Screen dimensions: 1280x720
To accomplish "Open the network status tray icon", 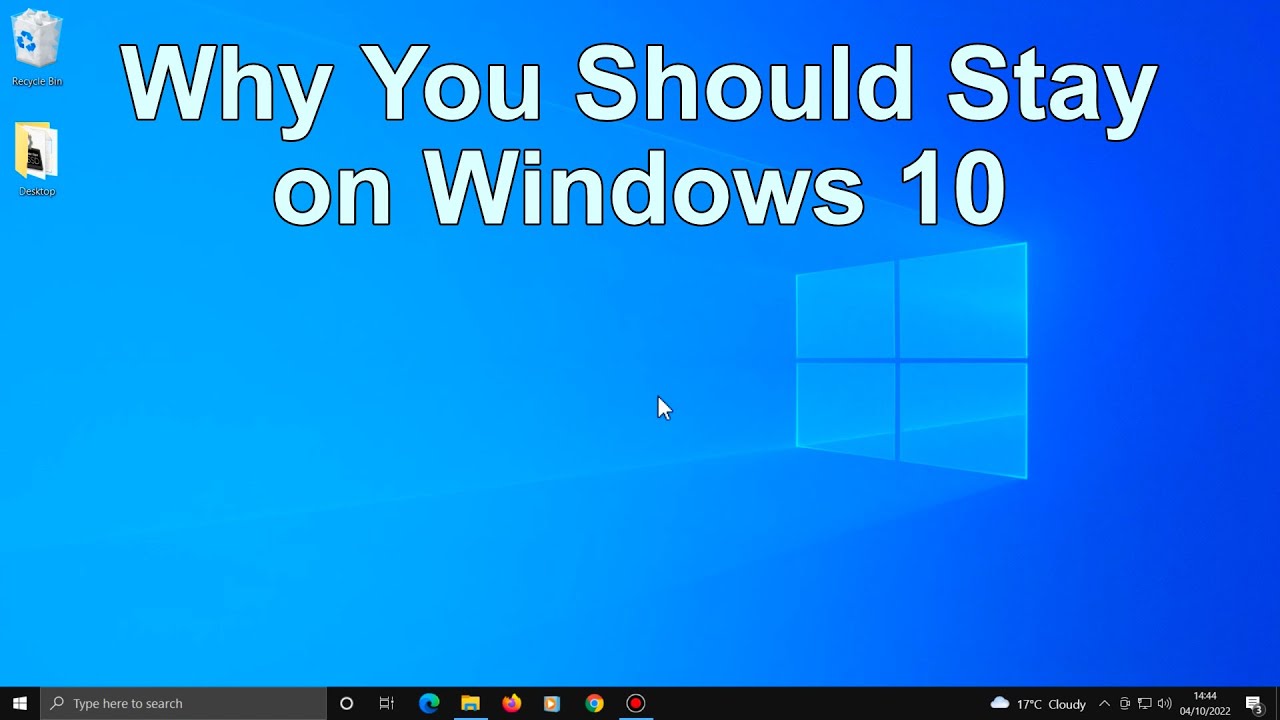I will (x=1145, y=703).
